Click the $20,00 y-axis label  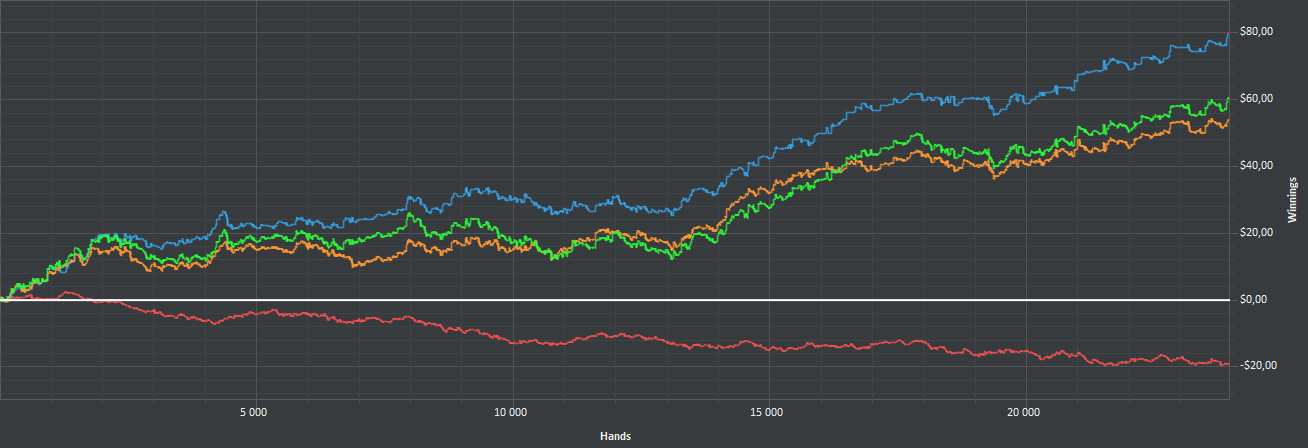pos(1255,233)
